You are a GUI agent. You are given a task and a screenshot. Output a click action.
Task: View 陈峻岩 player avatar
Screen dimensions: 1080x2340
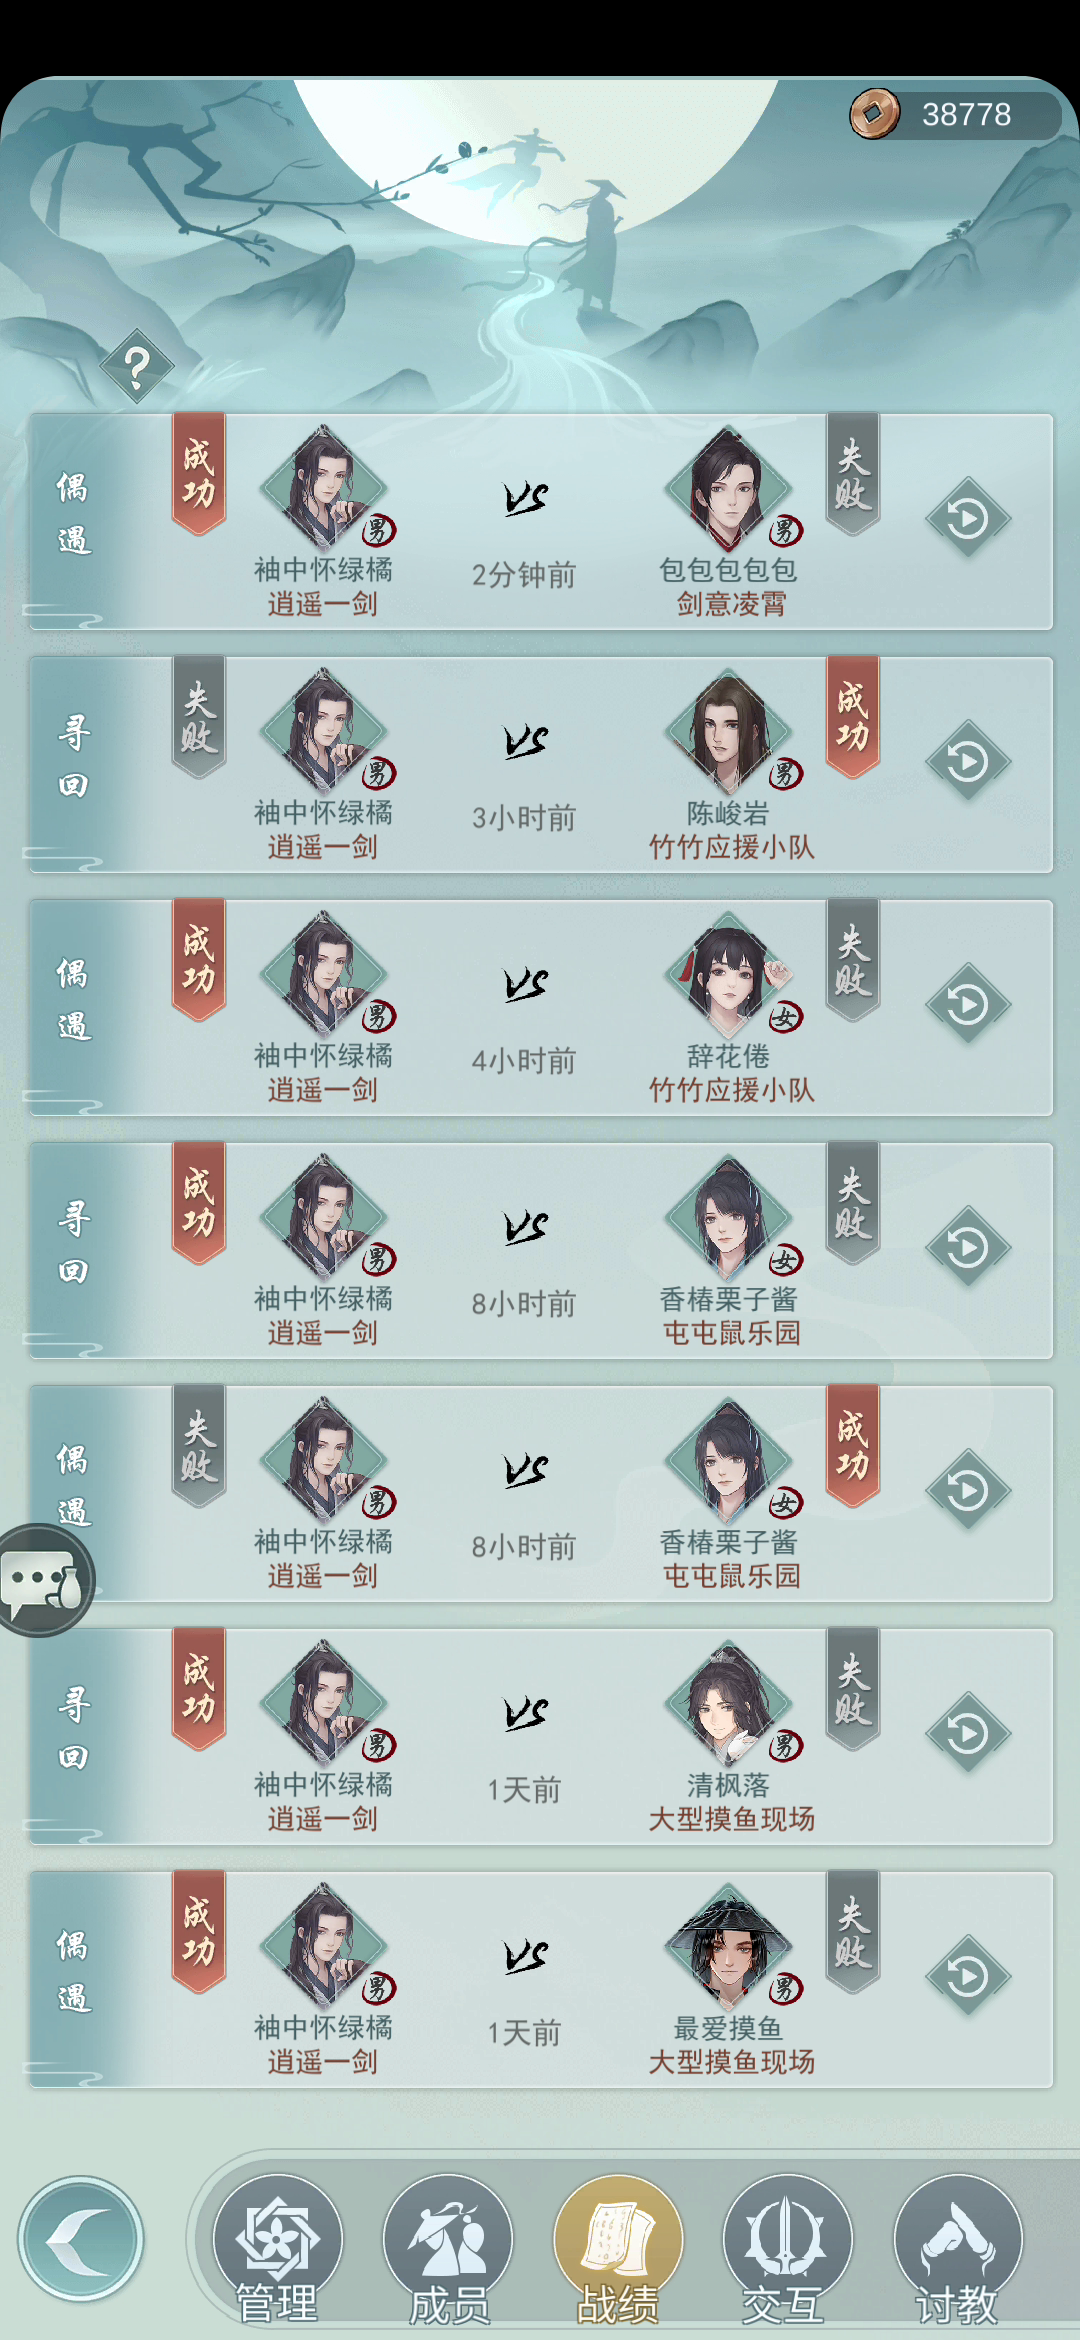729,733
